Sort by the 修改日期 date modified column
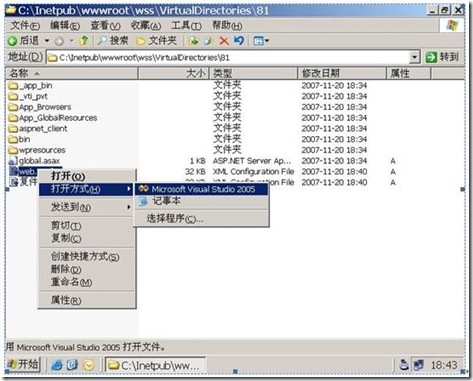Viewport: 473px width, 381px height. pyautogui.click(x=342, y=73)
